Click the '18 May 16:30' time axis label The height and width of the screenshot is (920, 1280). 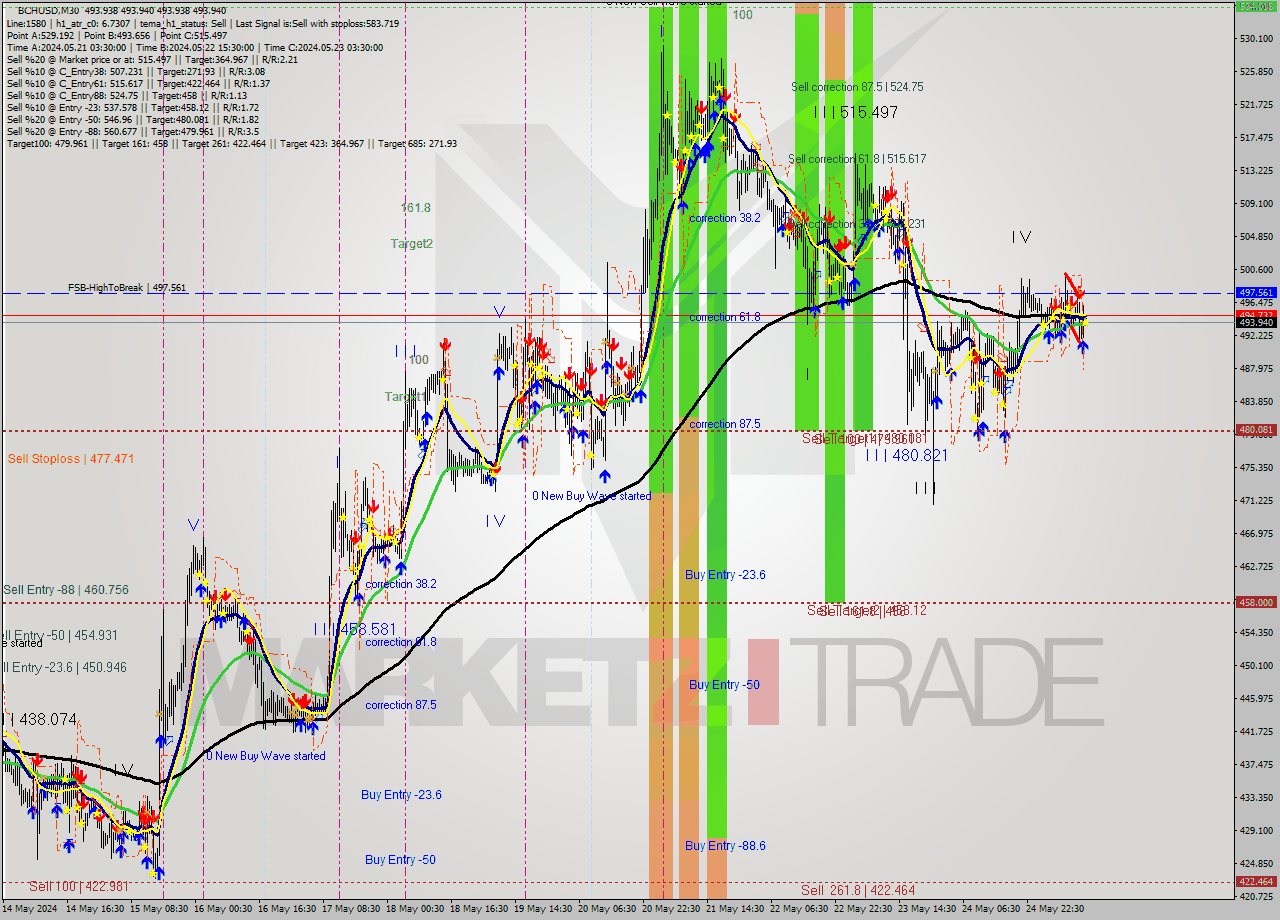point(481,909)
